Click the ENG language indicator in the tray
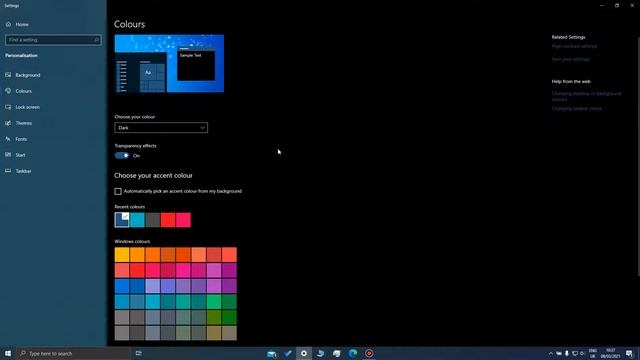Screen dimensions: 640x360 593,353
